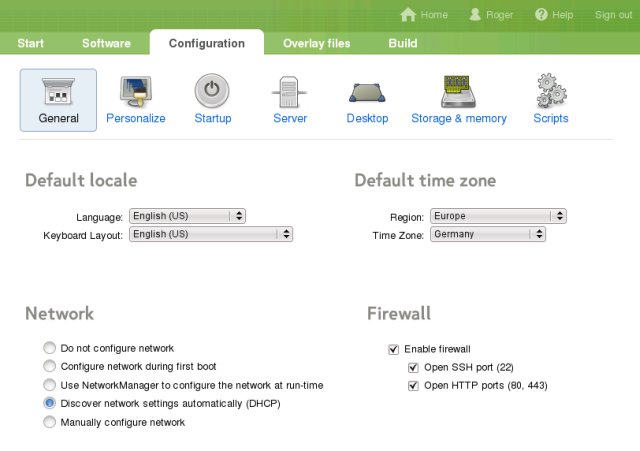The width and height of the screenshot is (640, 451).
Task: Open the Roger account link
Action: coord(499,15)
